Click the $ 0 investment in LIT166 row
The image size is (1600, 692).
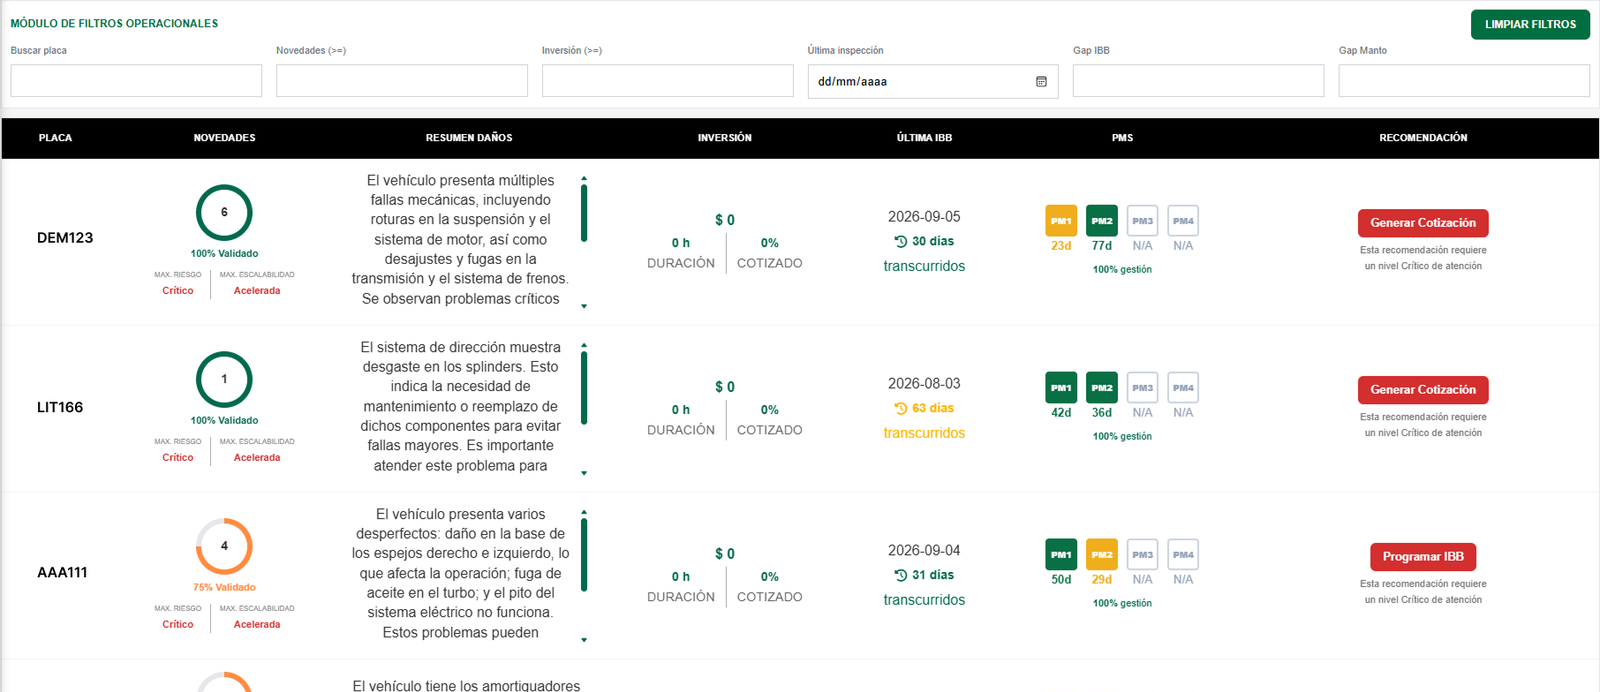click(725, 387)
